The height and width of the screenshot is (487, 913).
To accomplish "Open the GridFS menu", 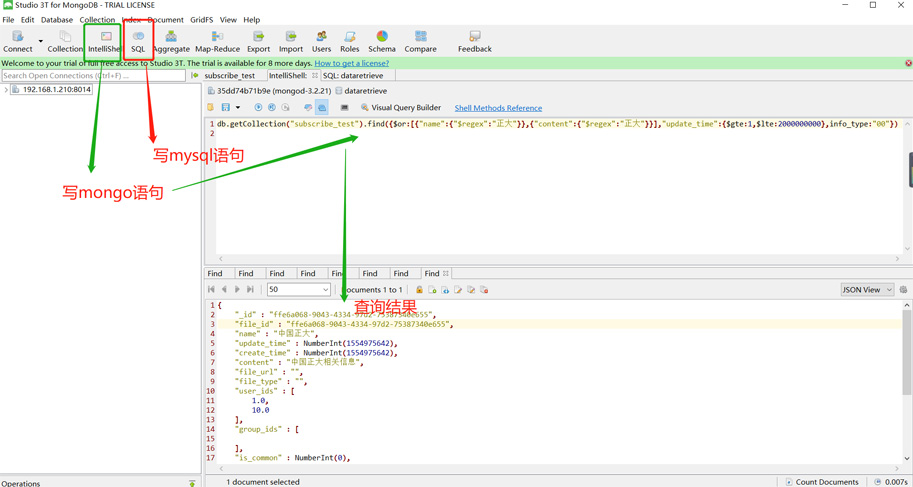I will click(201, 20).
